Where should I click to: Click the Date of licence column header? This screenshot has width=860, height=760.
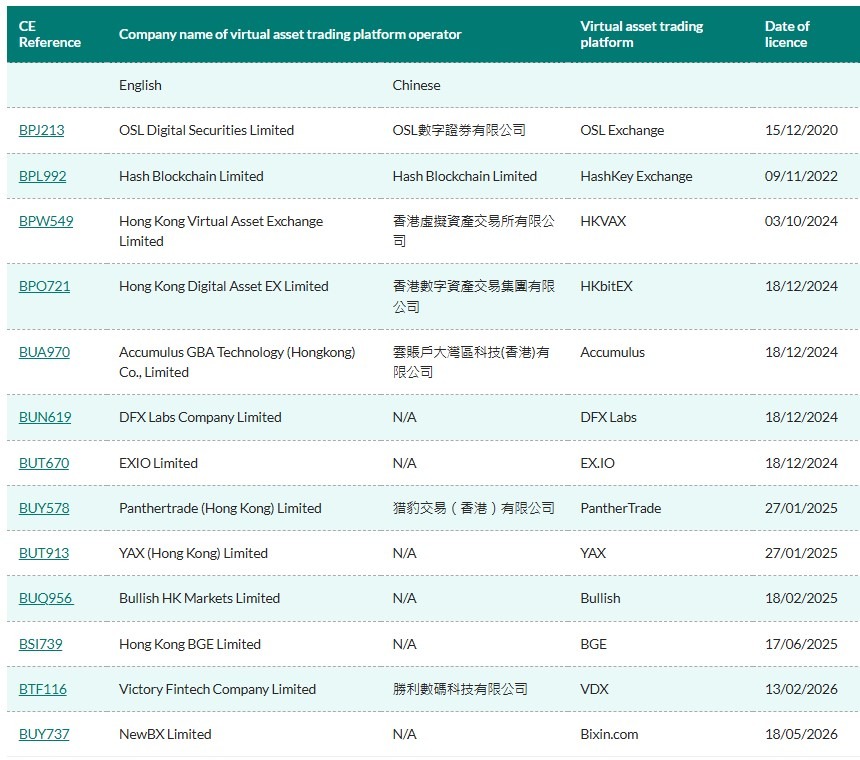[x=787, y=34]
